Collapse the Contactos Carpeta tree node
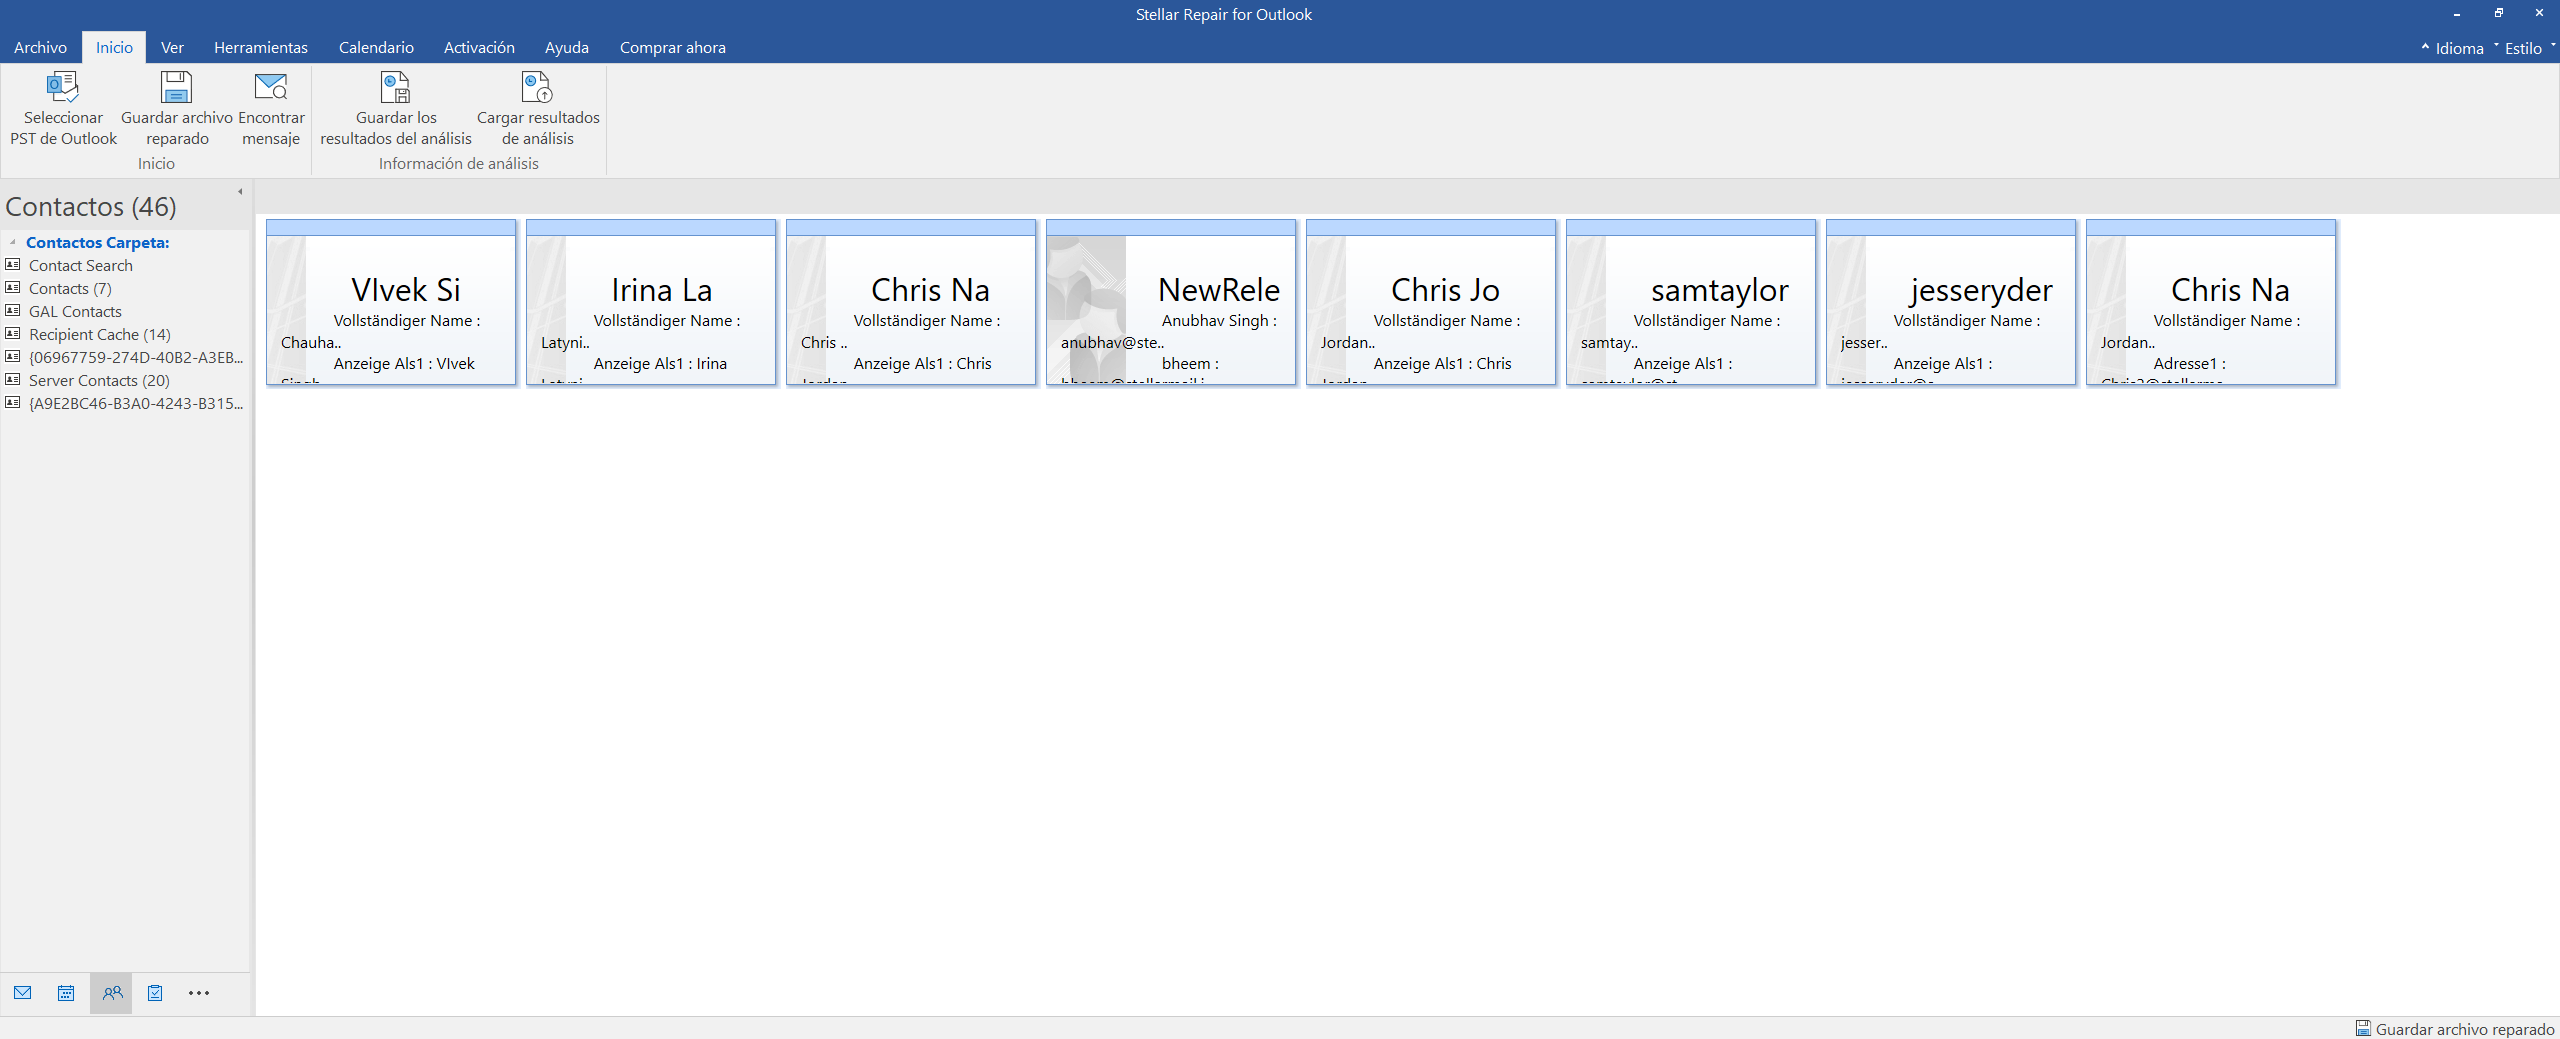This screenshot has width=2560, height=1039. (x=12, y=242)
